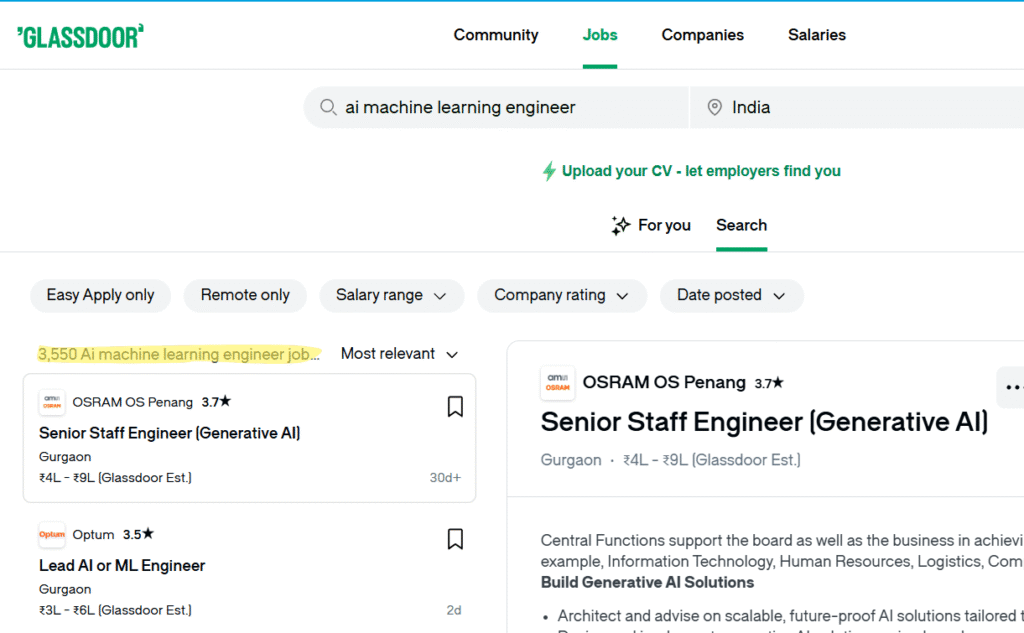This screenshot has height=633, width=1024.
Task: Open Jobs menu item
Action: (x=600, y=35)
